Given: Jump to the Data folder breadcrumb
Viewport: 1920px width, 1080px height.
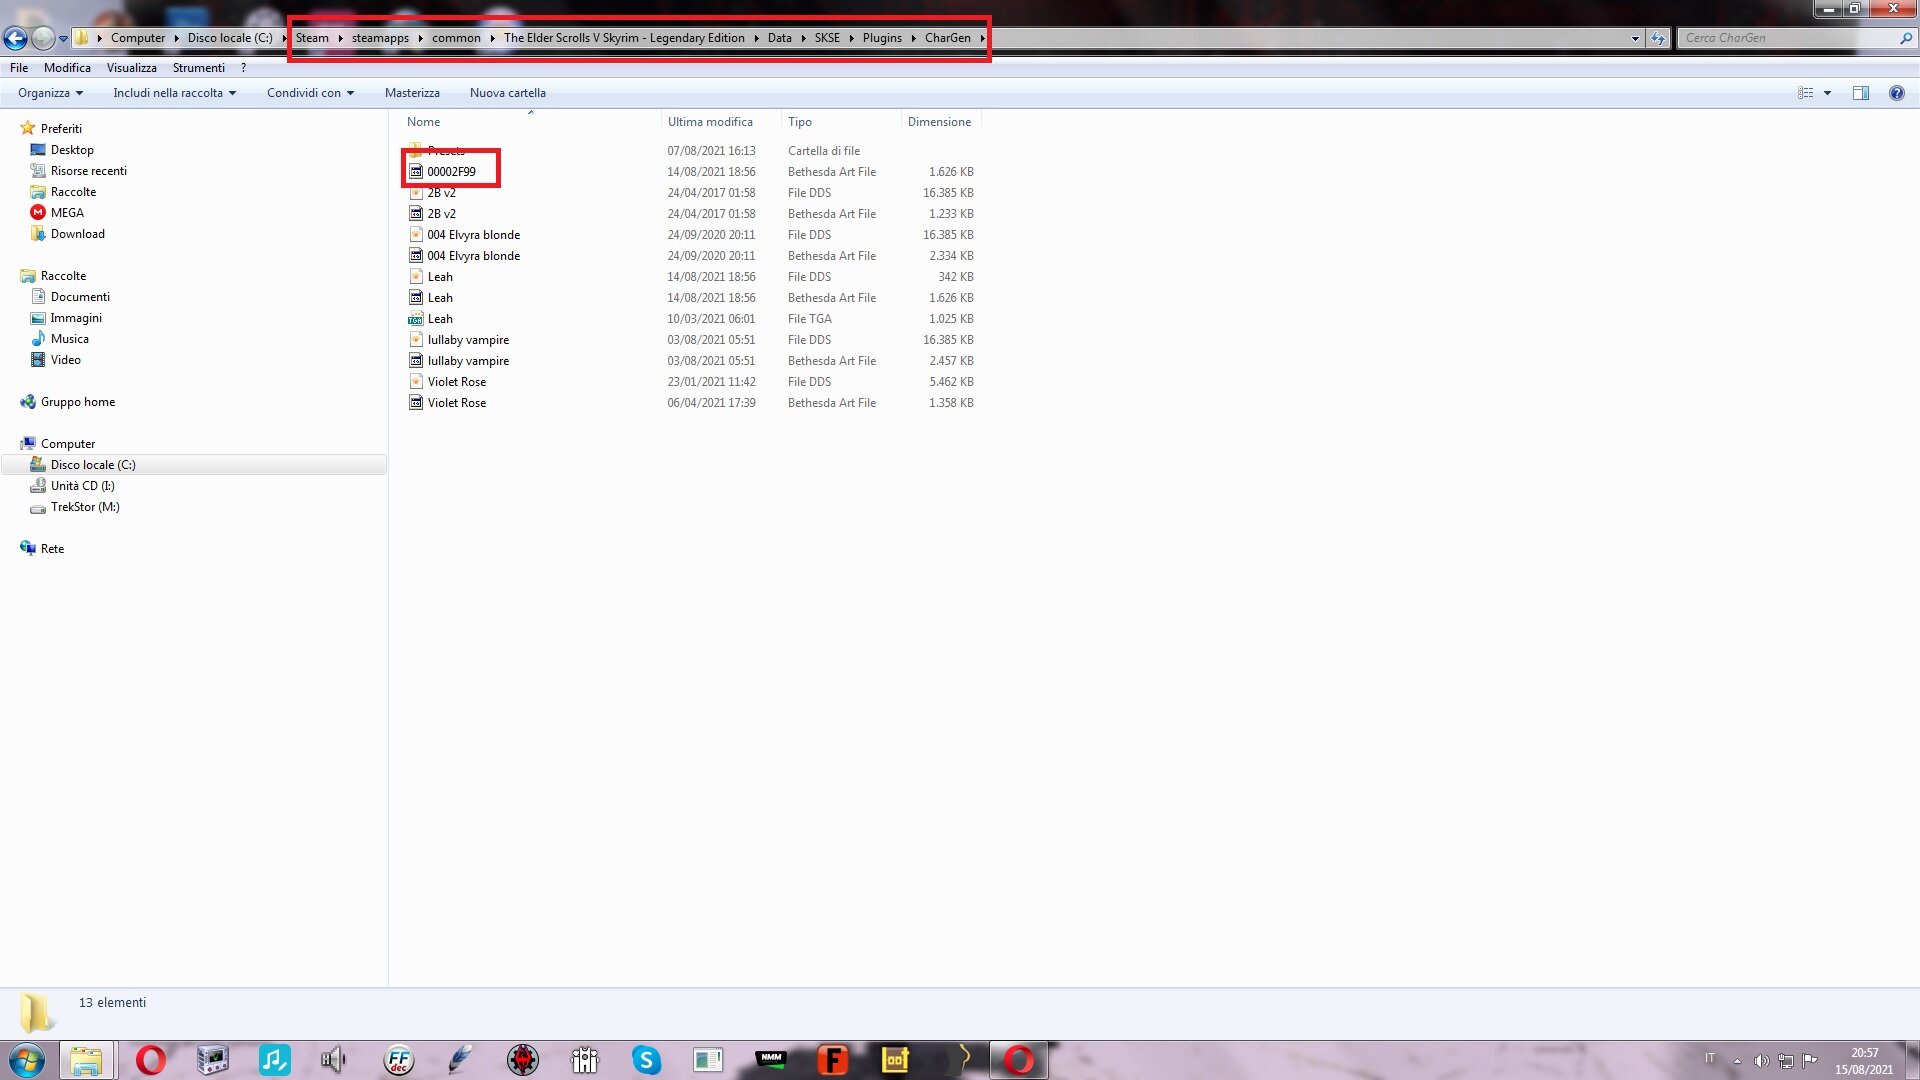Looking at the screenshot, I should [x=779, y=38].
